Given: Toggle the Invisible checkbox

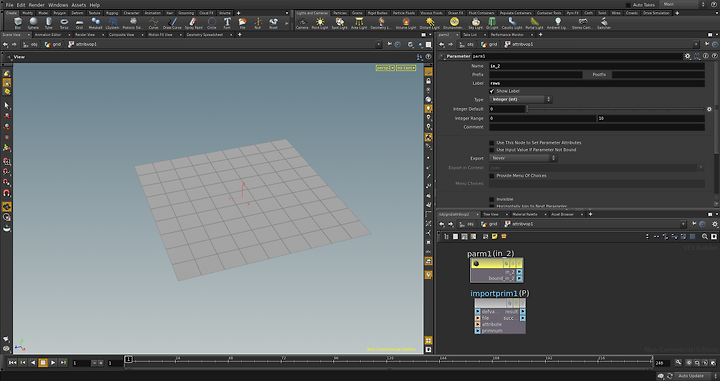Looking at the screenshot, I should pos(492,199).
